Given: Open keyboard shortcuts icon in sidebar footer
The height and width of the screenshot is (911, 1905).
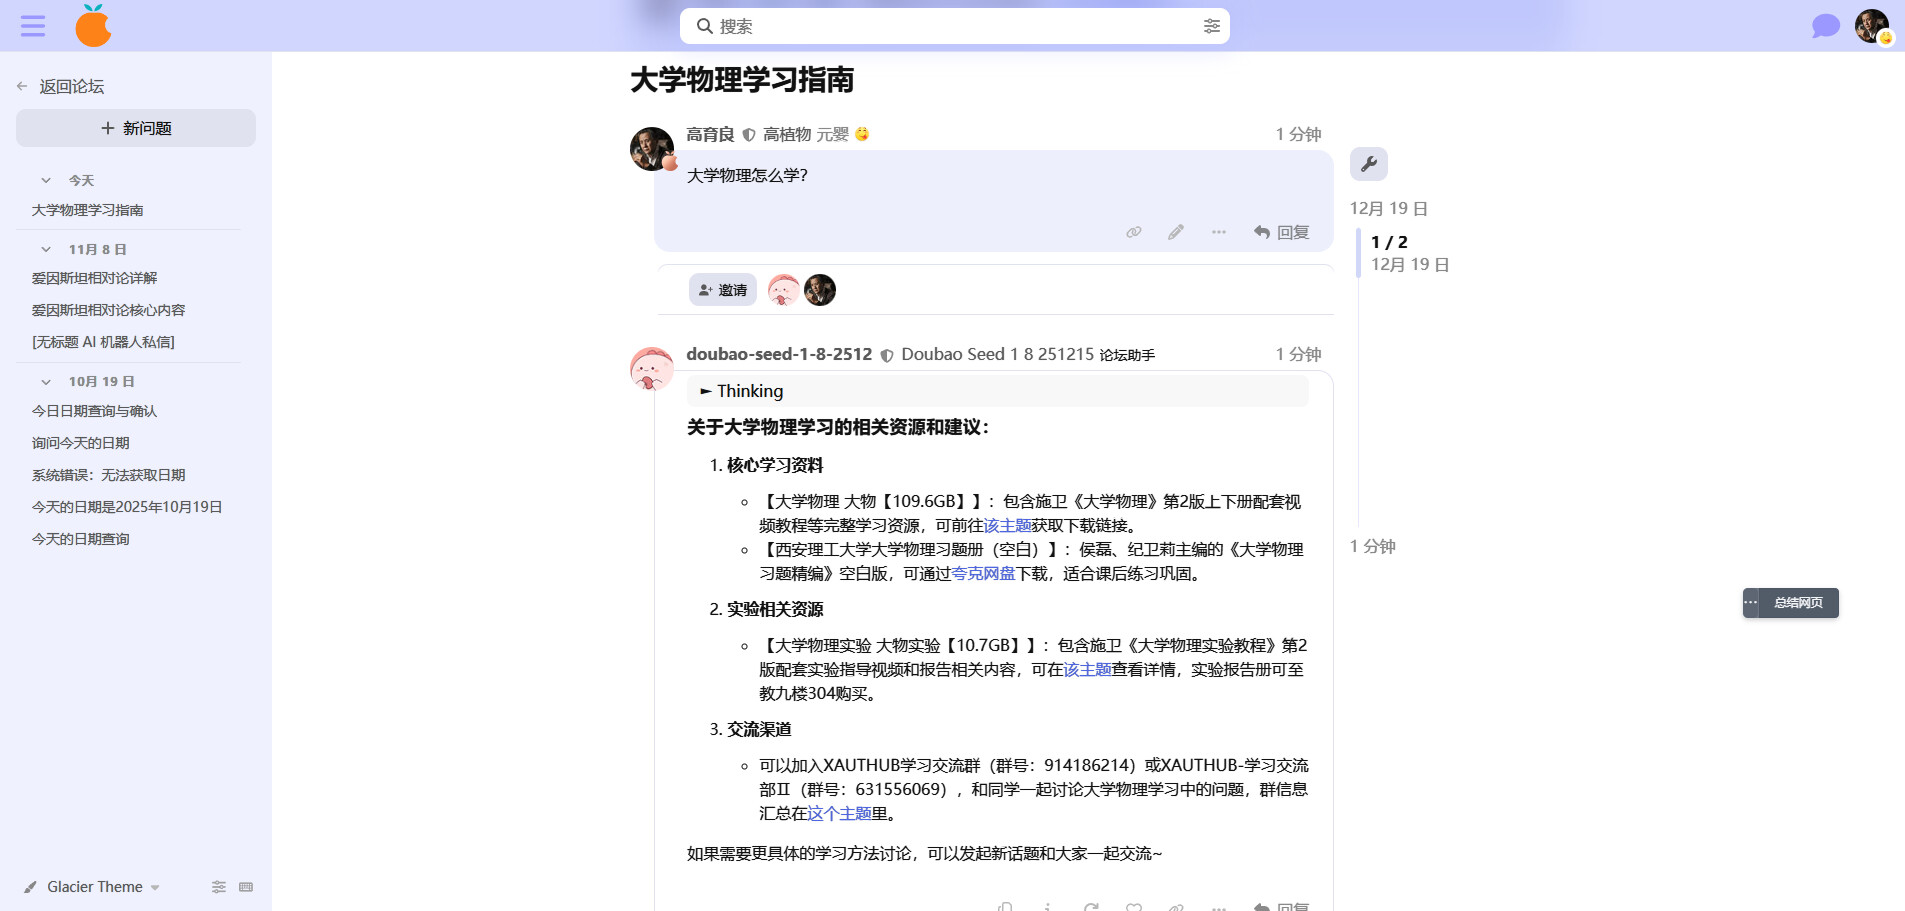Looking at the screenshot, I should (246, 887).
